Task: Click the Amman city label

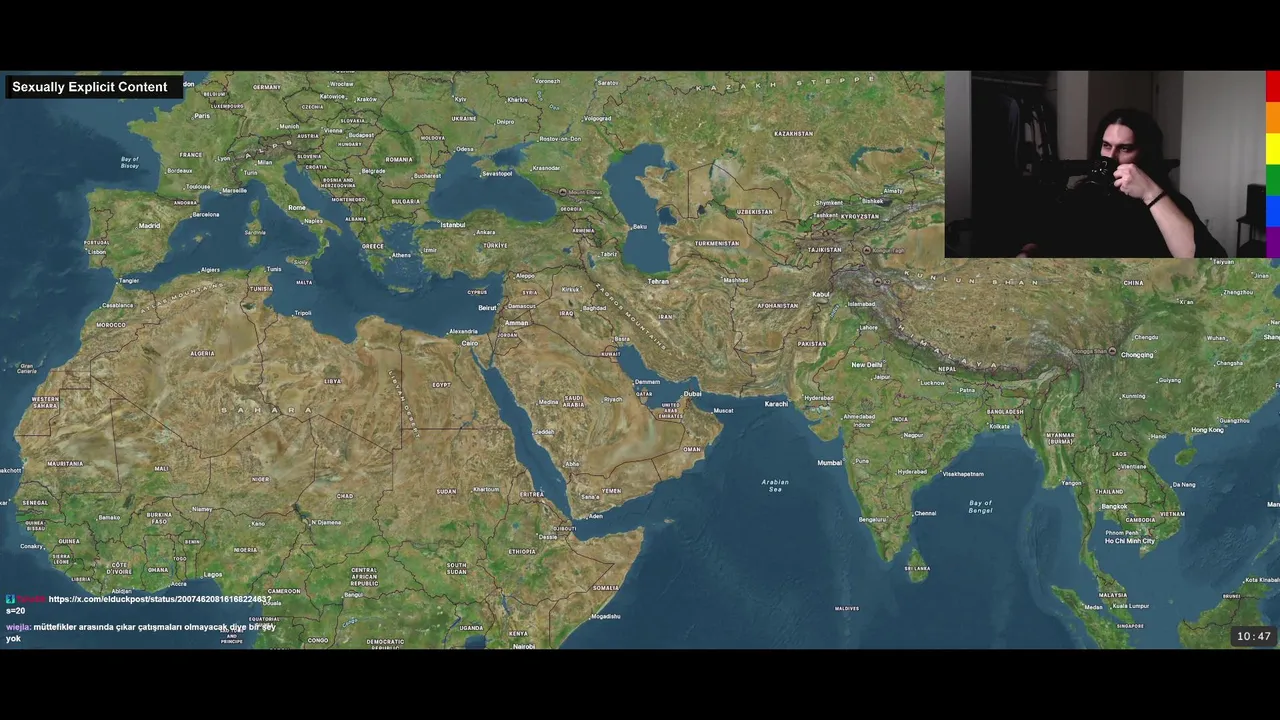Action: pyautogui.click(x=516, y=323)
